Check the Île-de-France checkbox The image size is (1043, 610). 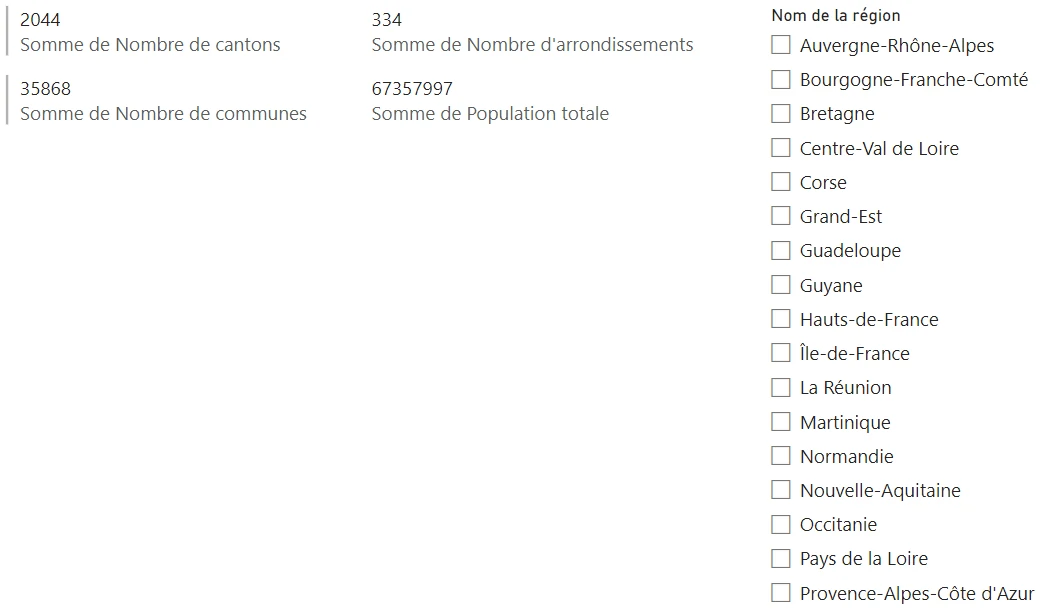(x=781, y=353)
